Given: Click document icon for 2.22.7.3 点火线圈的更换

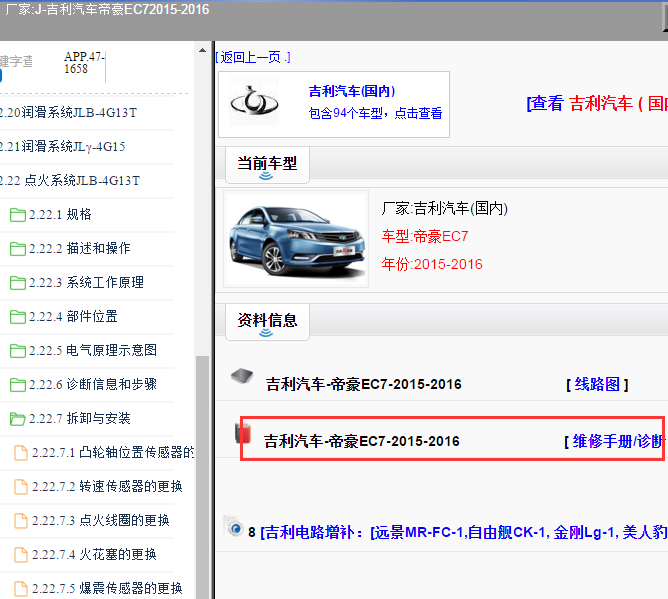Looking at the screenshot, I should (21, 521).
